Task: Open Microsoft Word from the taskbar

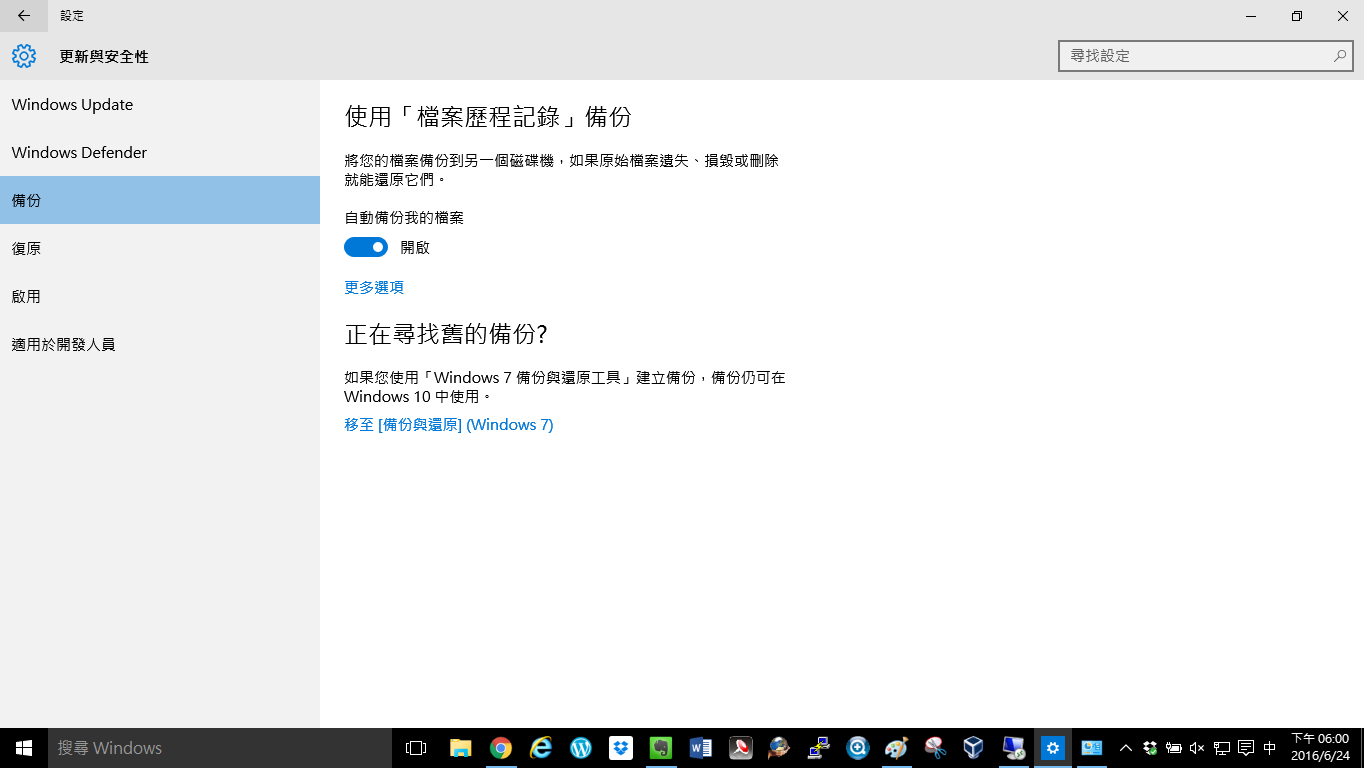Action: point(701,748)
